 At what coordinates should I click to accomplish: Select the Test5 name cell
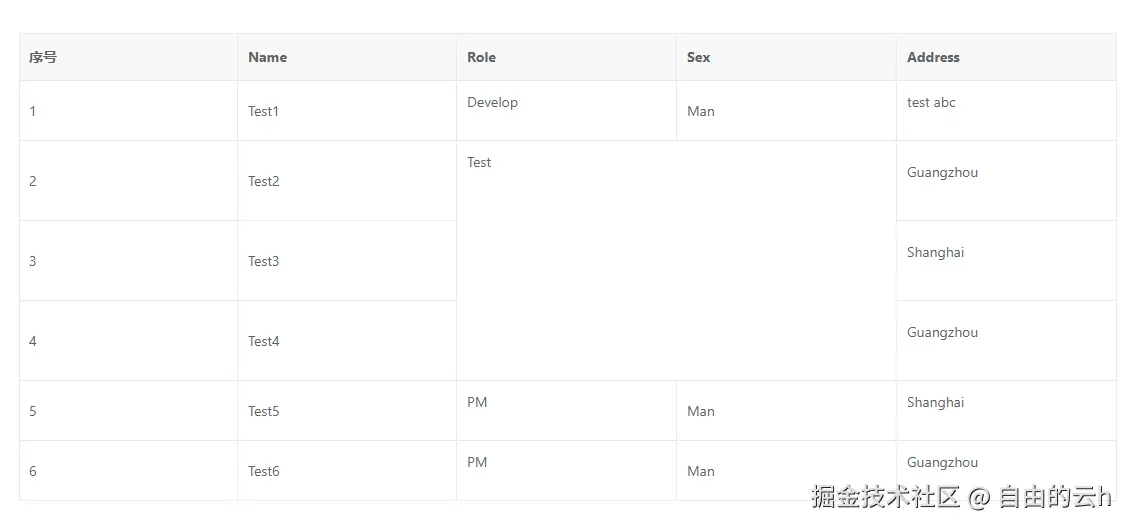tap(264, 411)
